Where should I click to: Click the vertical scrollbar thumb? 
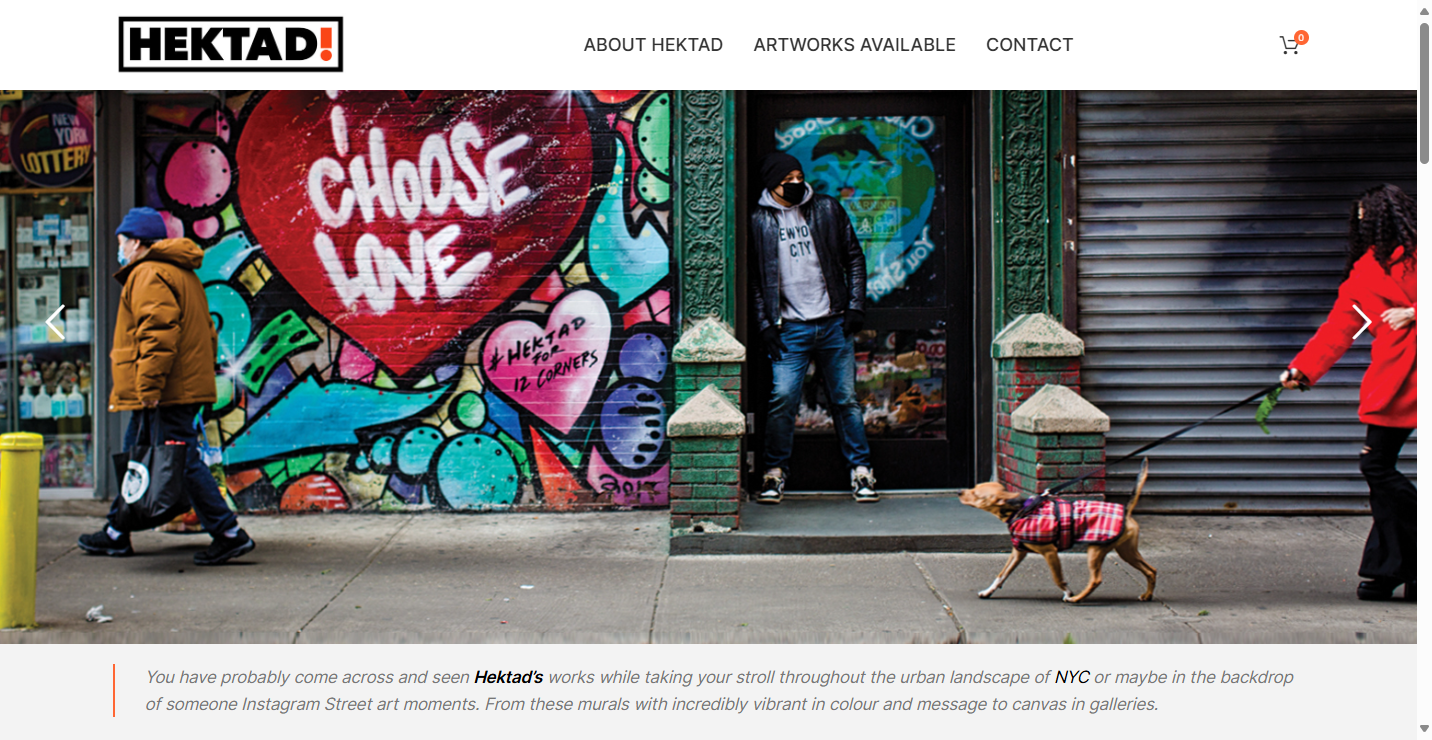1424,93
